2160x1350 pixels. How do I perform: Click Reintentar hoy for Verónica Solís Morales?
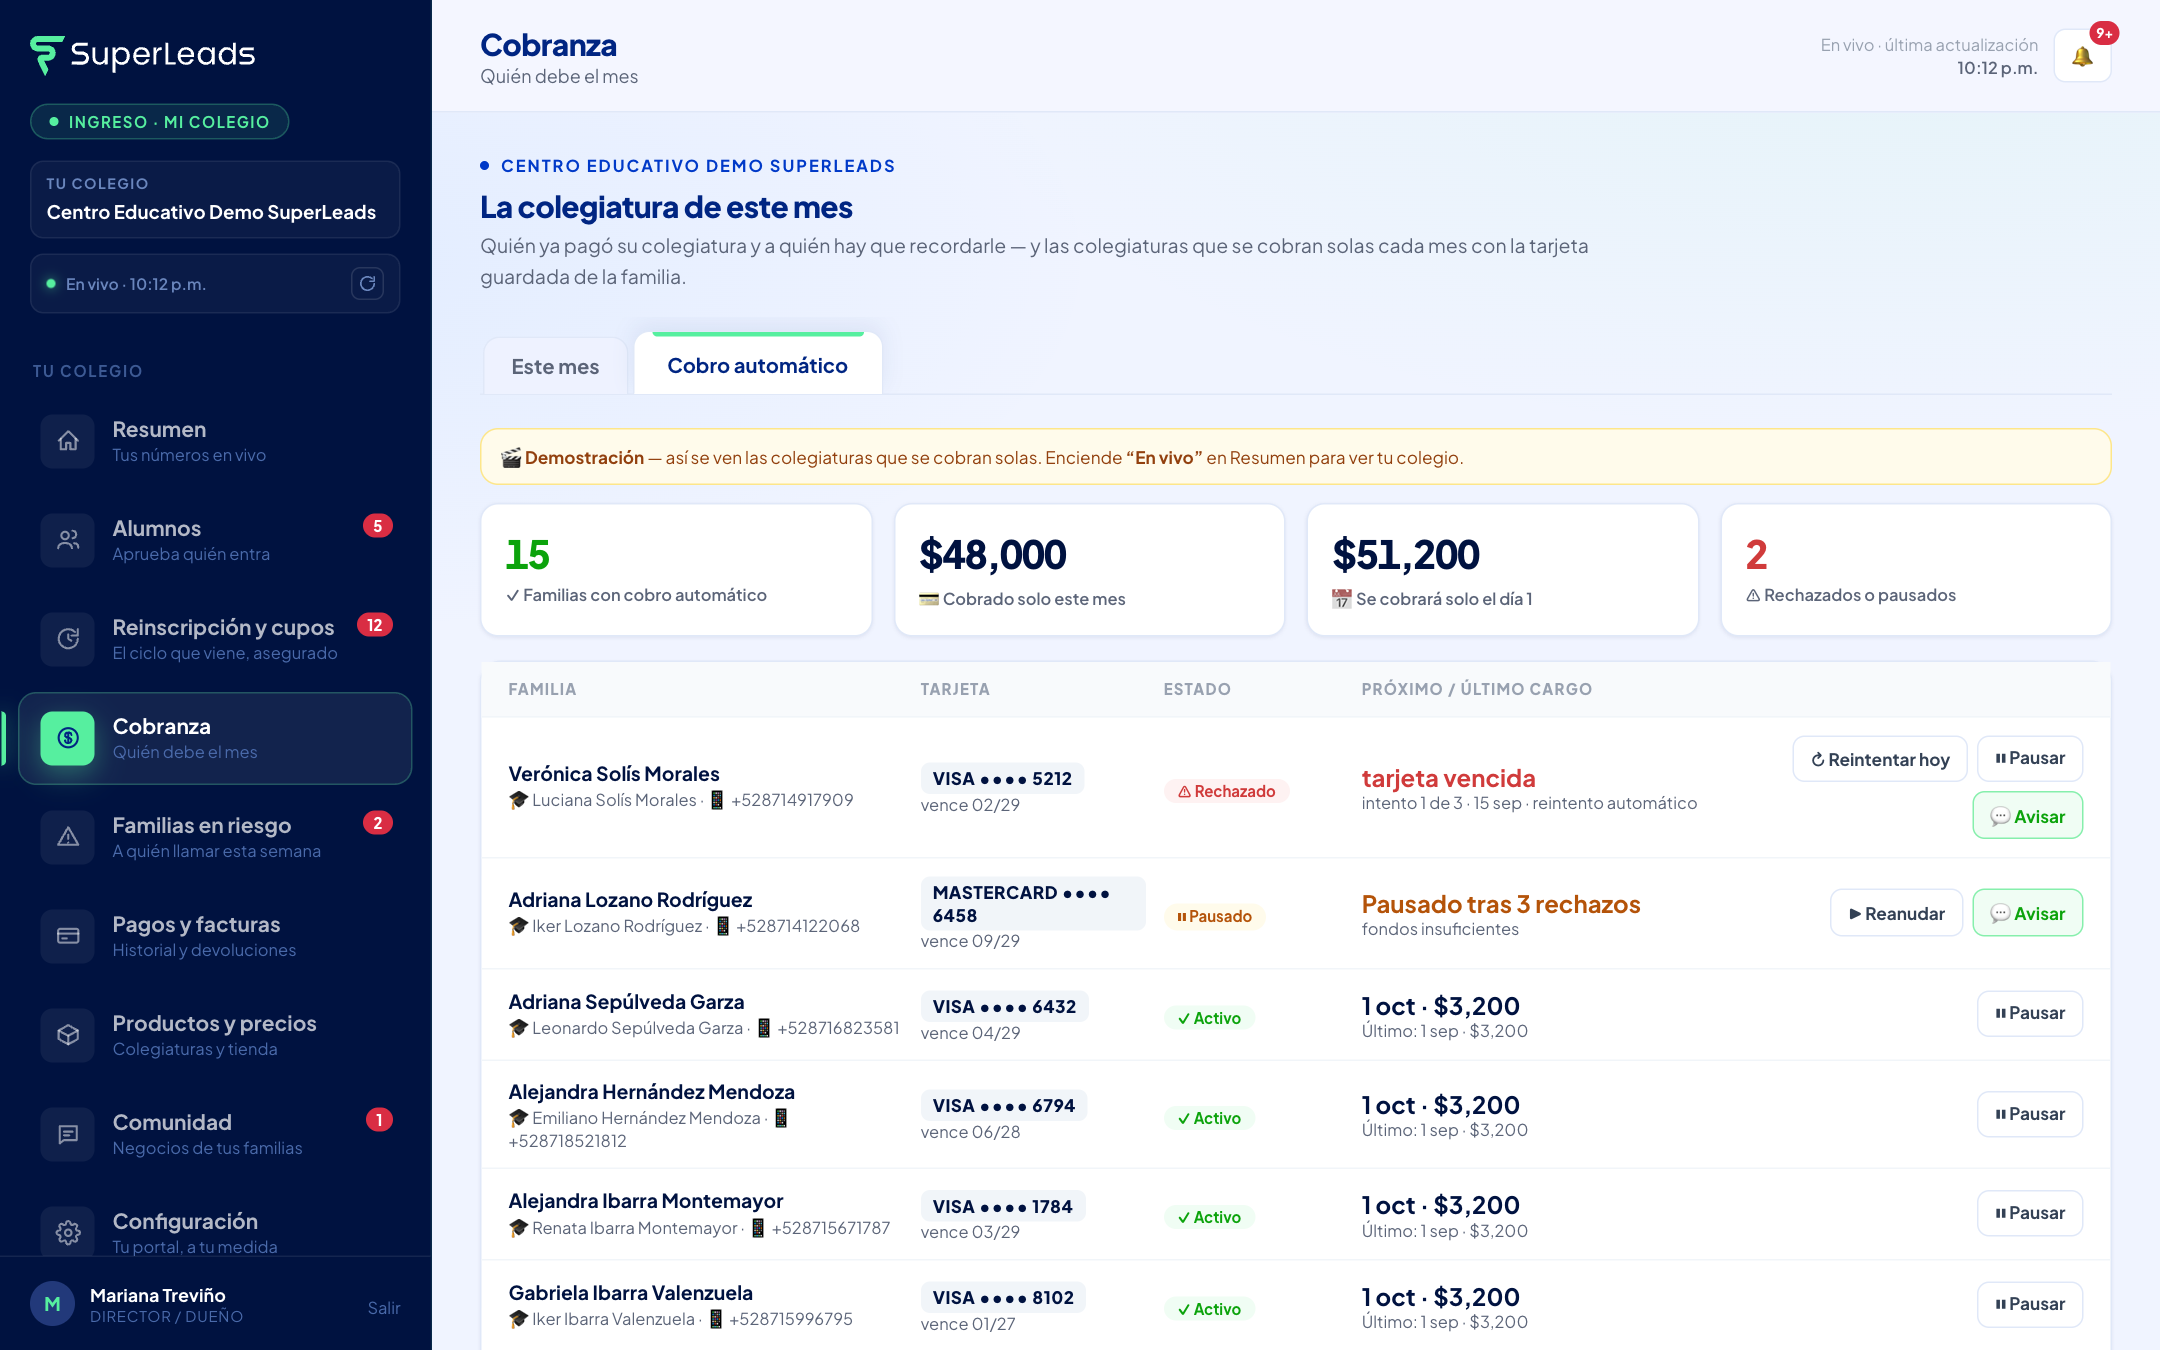click(1880, 760)
